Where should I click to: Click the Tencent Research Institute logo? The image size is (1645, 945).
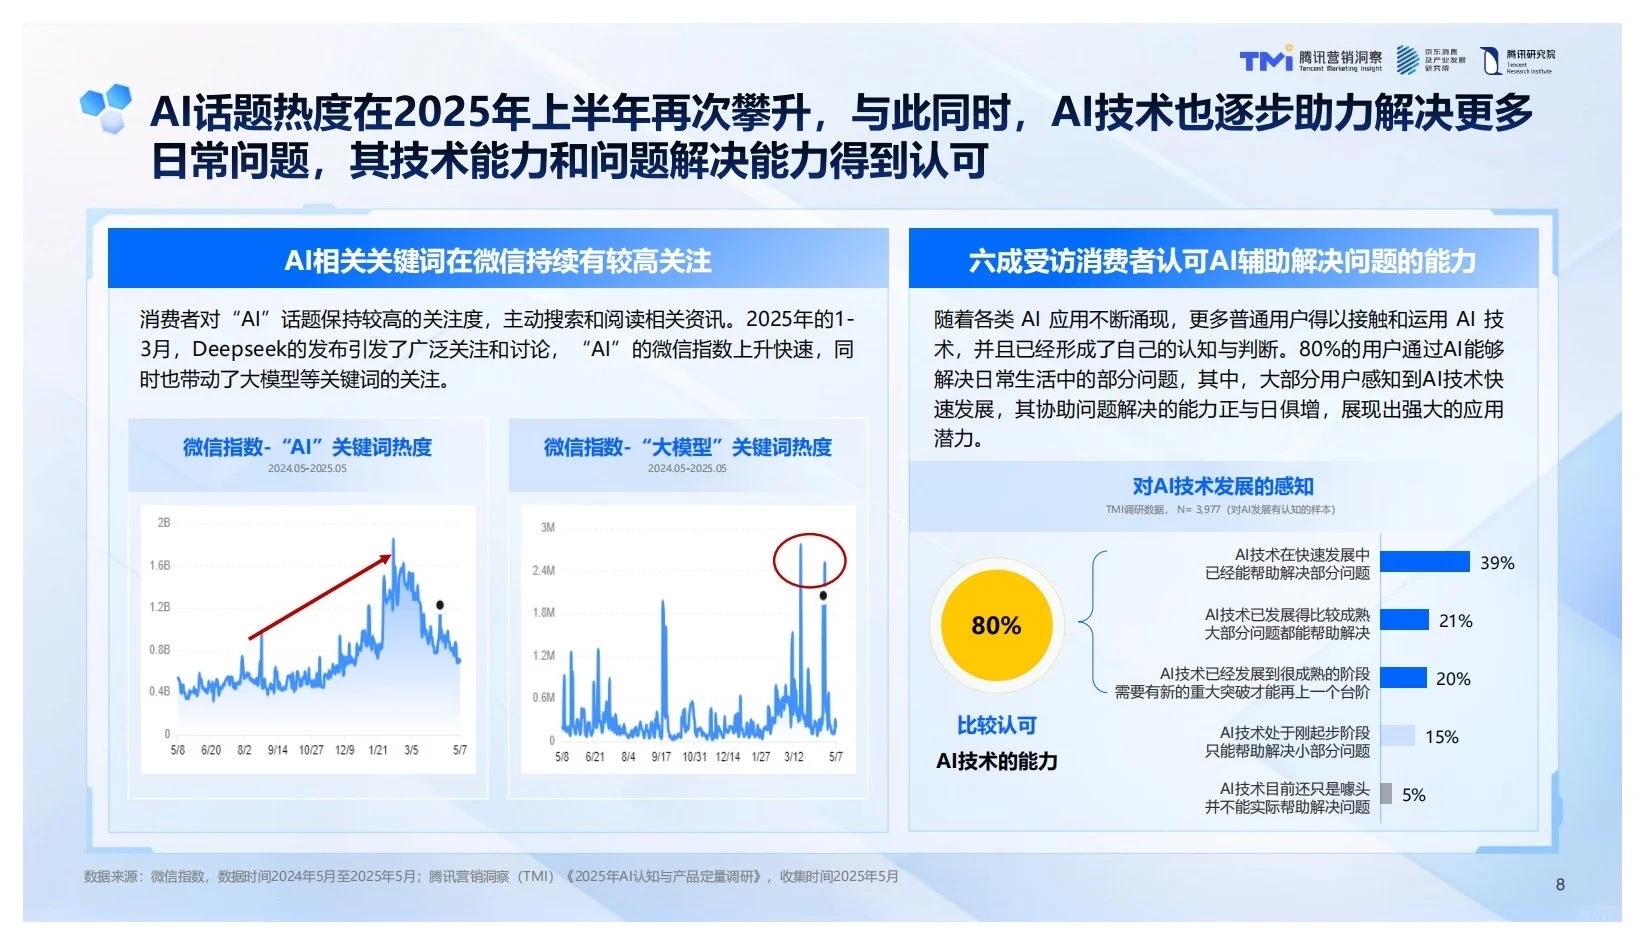click(1518, 61)
